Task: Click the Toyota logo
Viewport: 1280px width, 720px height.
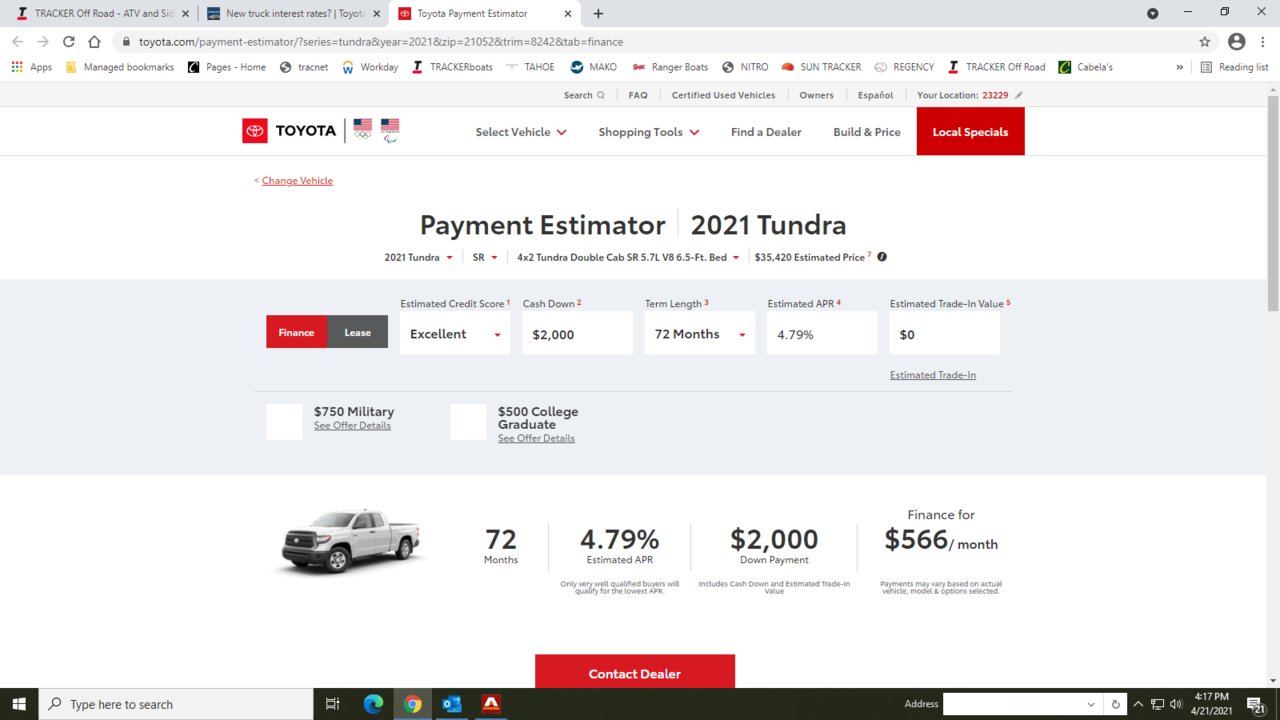Action: (x=289, y=131)
